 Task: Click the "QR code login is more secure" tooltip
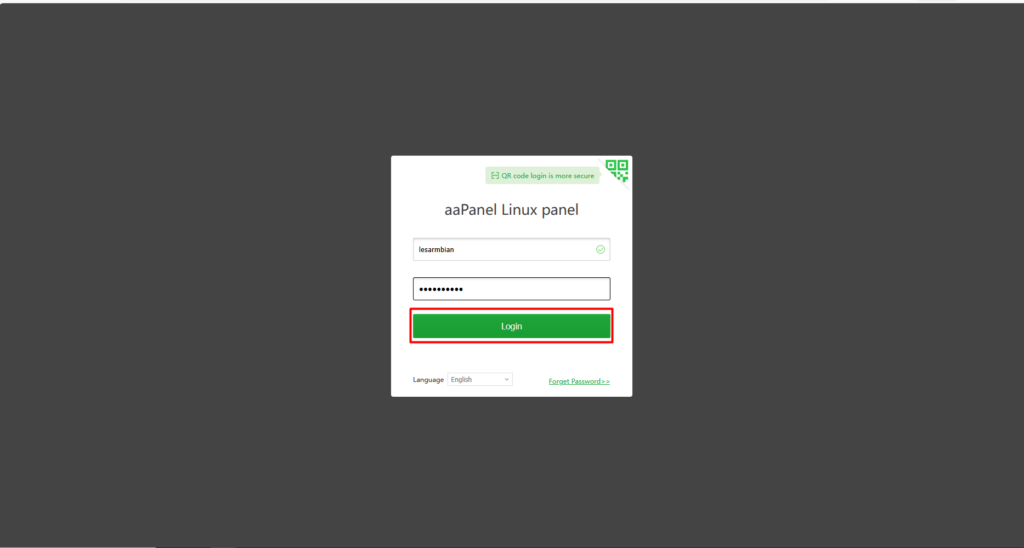(543, 176)
